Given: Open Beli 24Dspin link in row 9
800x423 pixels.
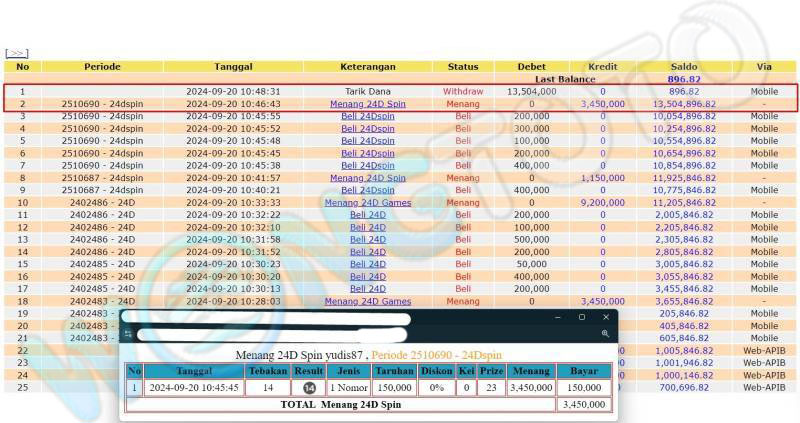Looking at the screenshot, I should tap(367, 190).
